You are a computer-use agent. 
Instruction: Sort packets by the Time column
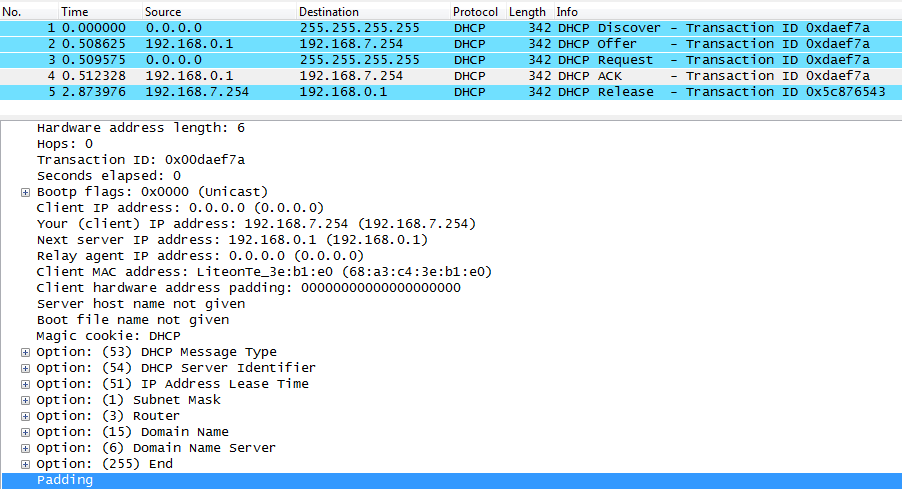coord(75,11)
